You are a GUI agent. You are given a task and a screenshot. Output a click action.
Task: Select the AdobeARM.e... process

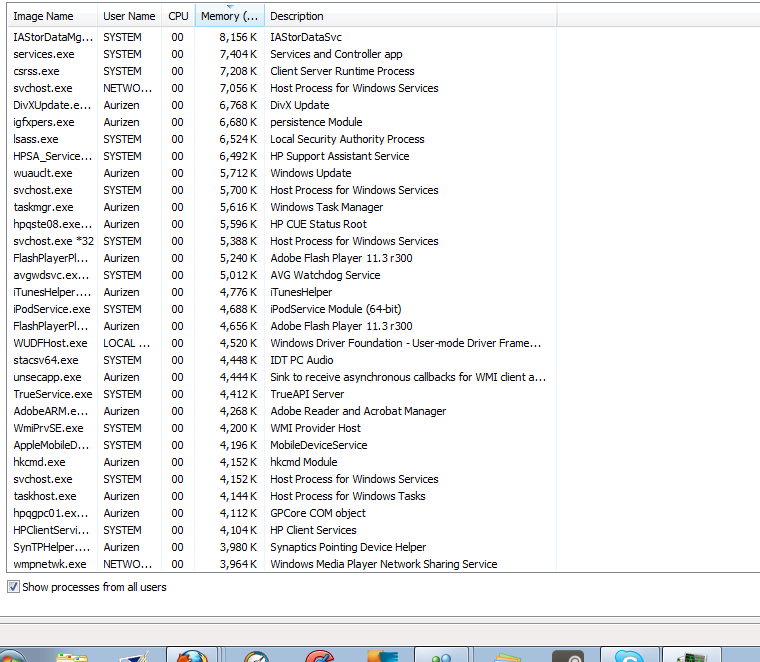(x=282, y=411)
